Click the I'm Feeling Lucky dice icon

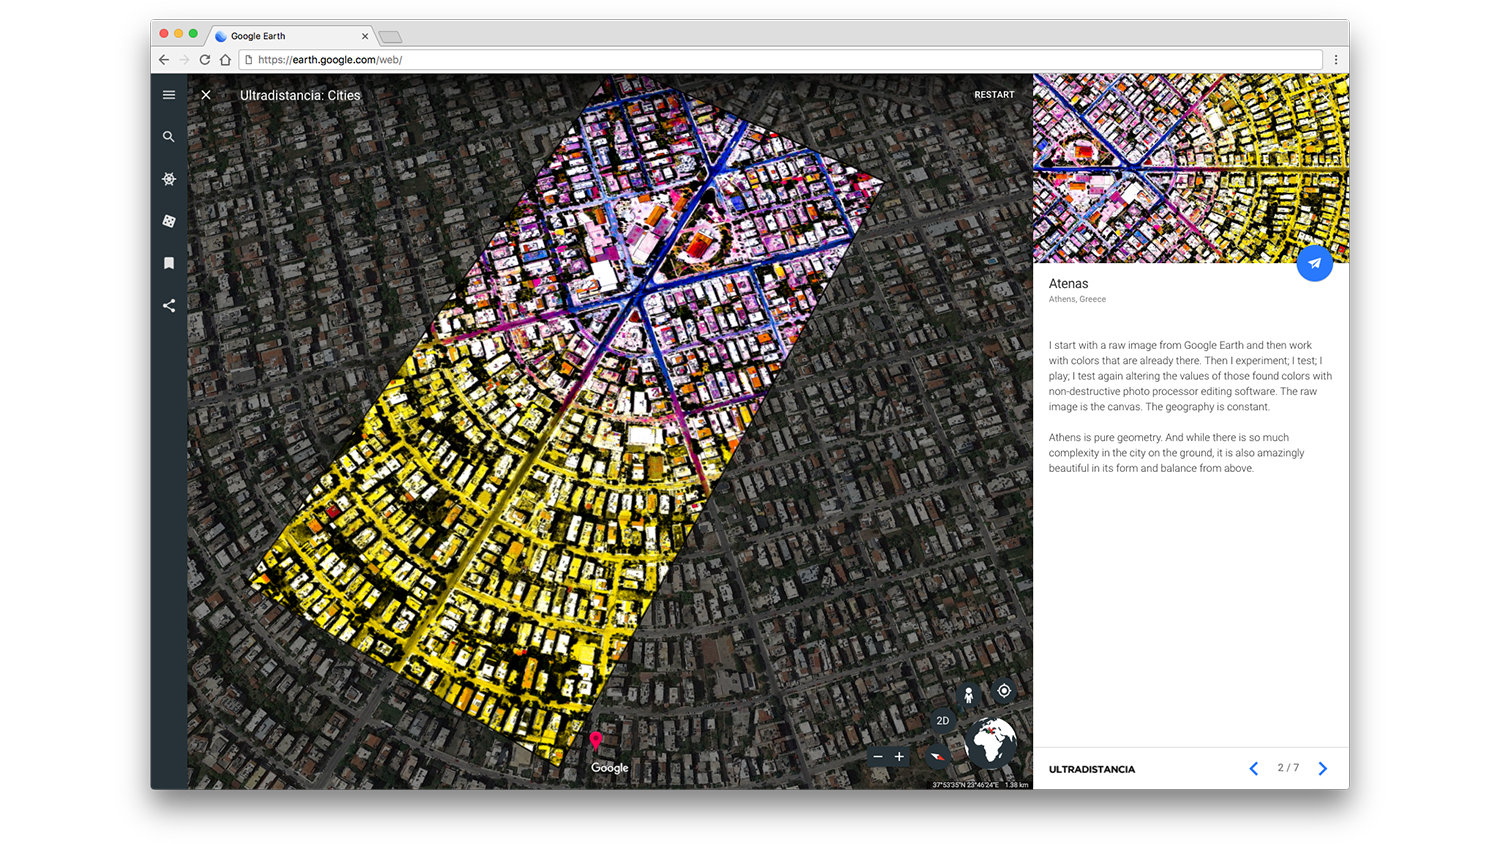point(169,221)
